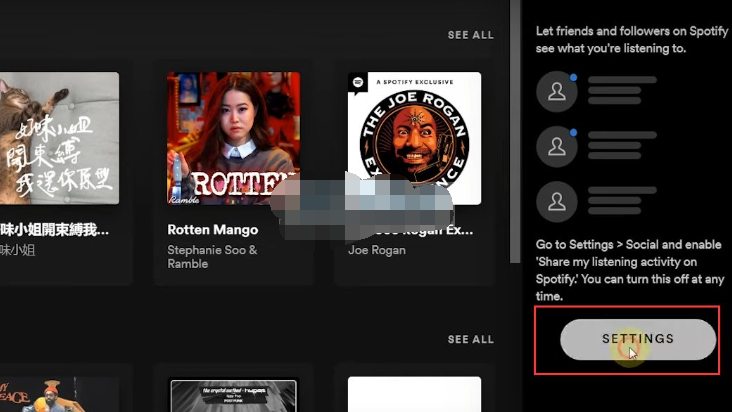732x412 pixels.
Task: Click the Joe Rogan author name
Action: coord(376,251)
